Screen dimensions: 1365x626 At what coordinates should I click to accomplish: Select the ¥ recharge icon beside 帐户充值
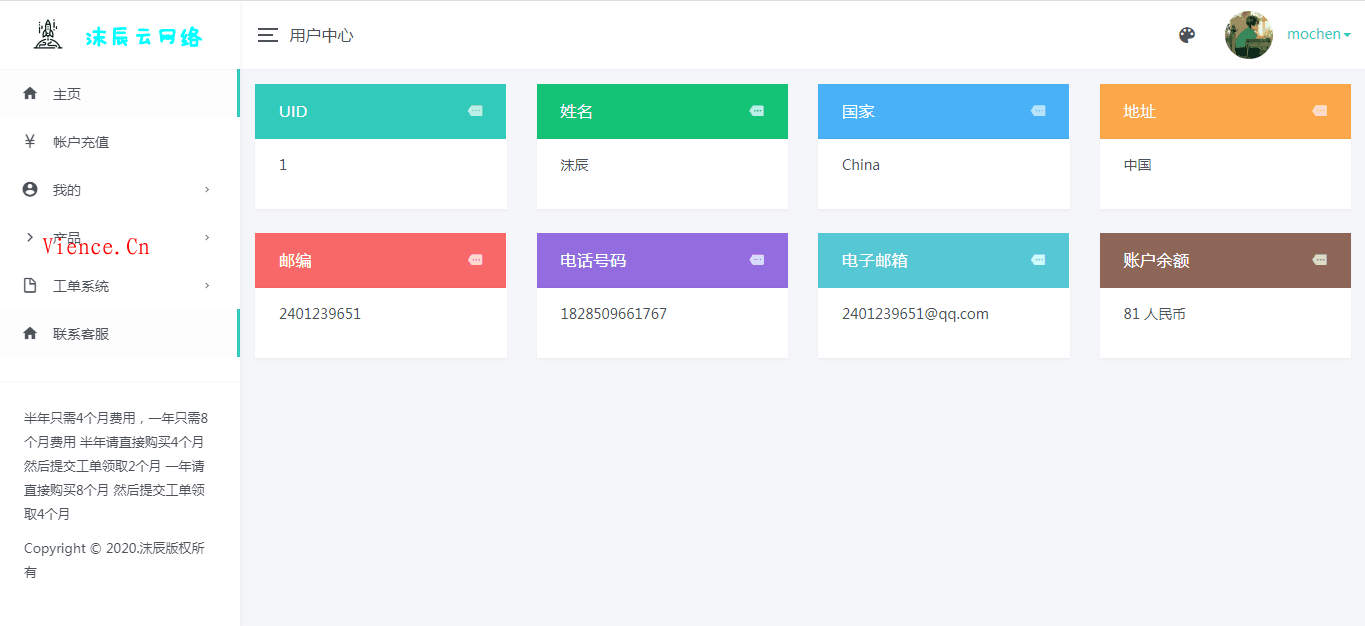tap(30, 141)
